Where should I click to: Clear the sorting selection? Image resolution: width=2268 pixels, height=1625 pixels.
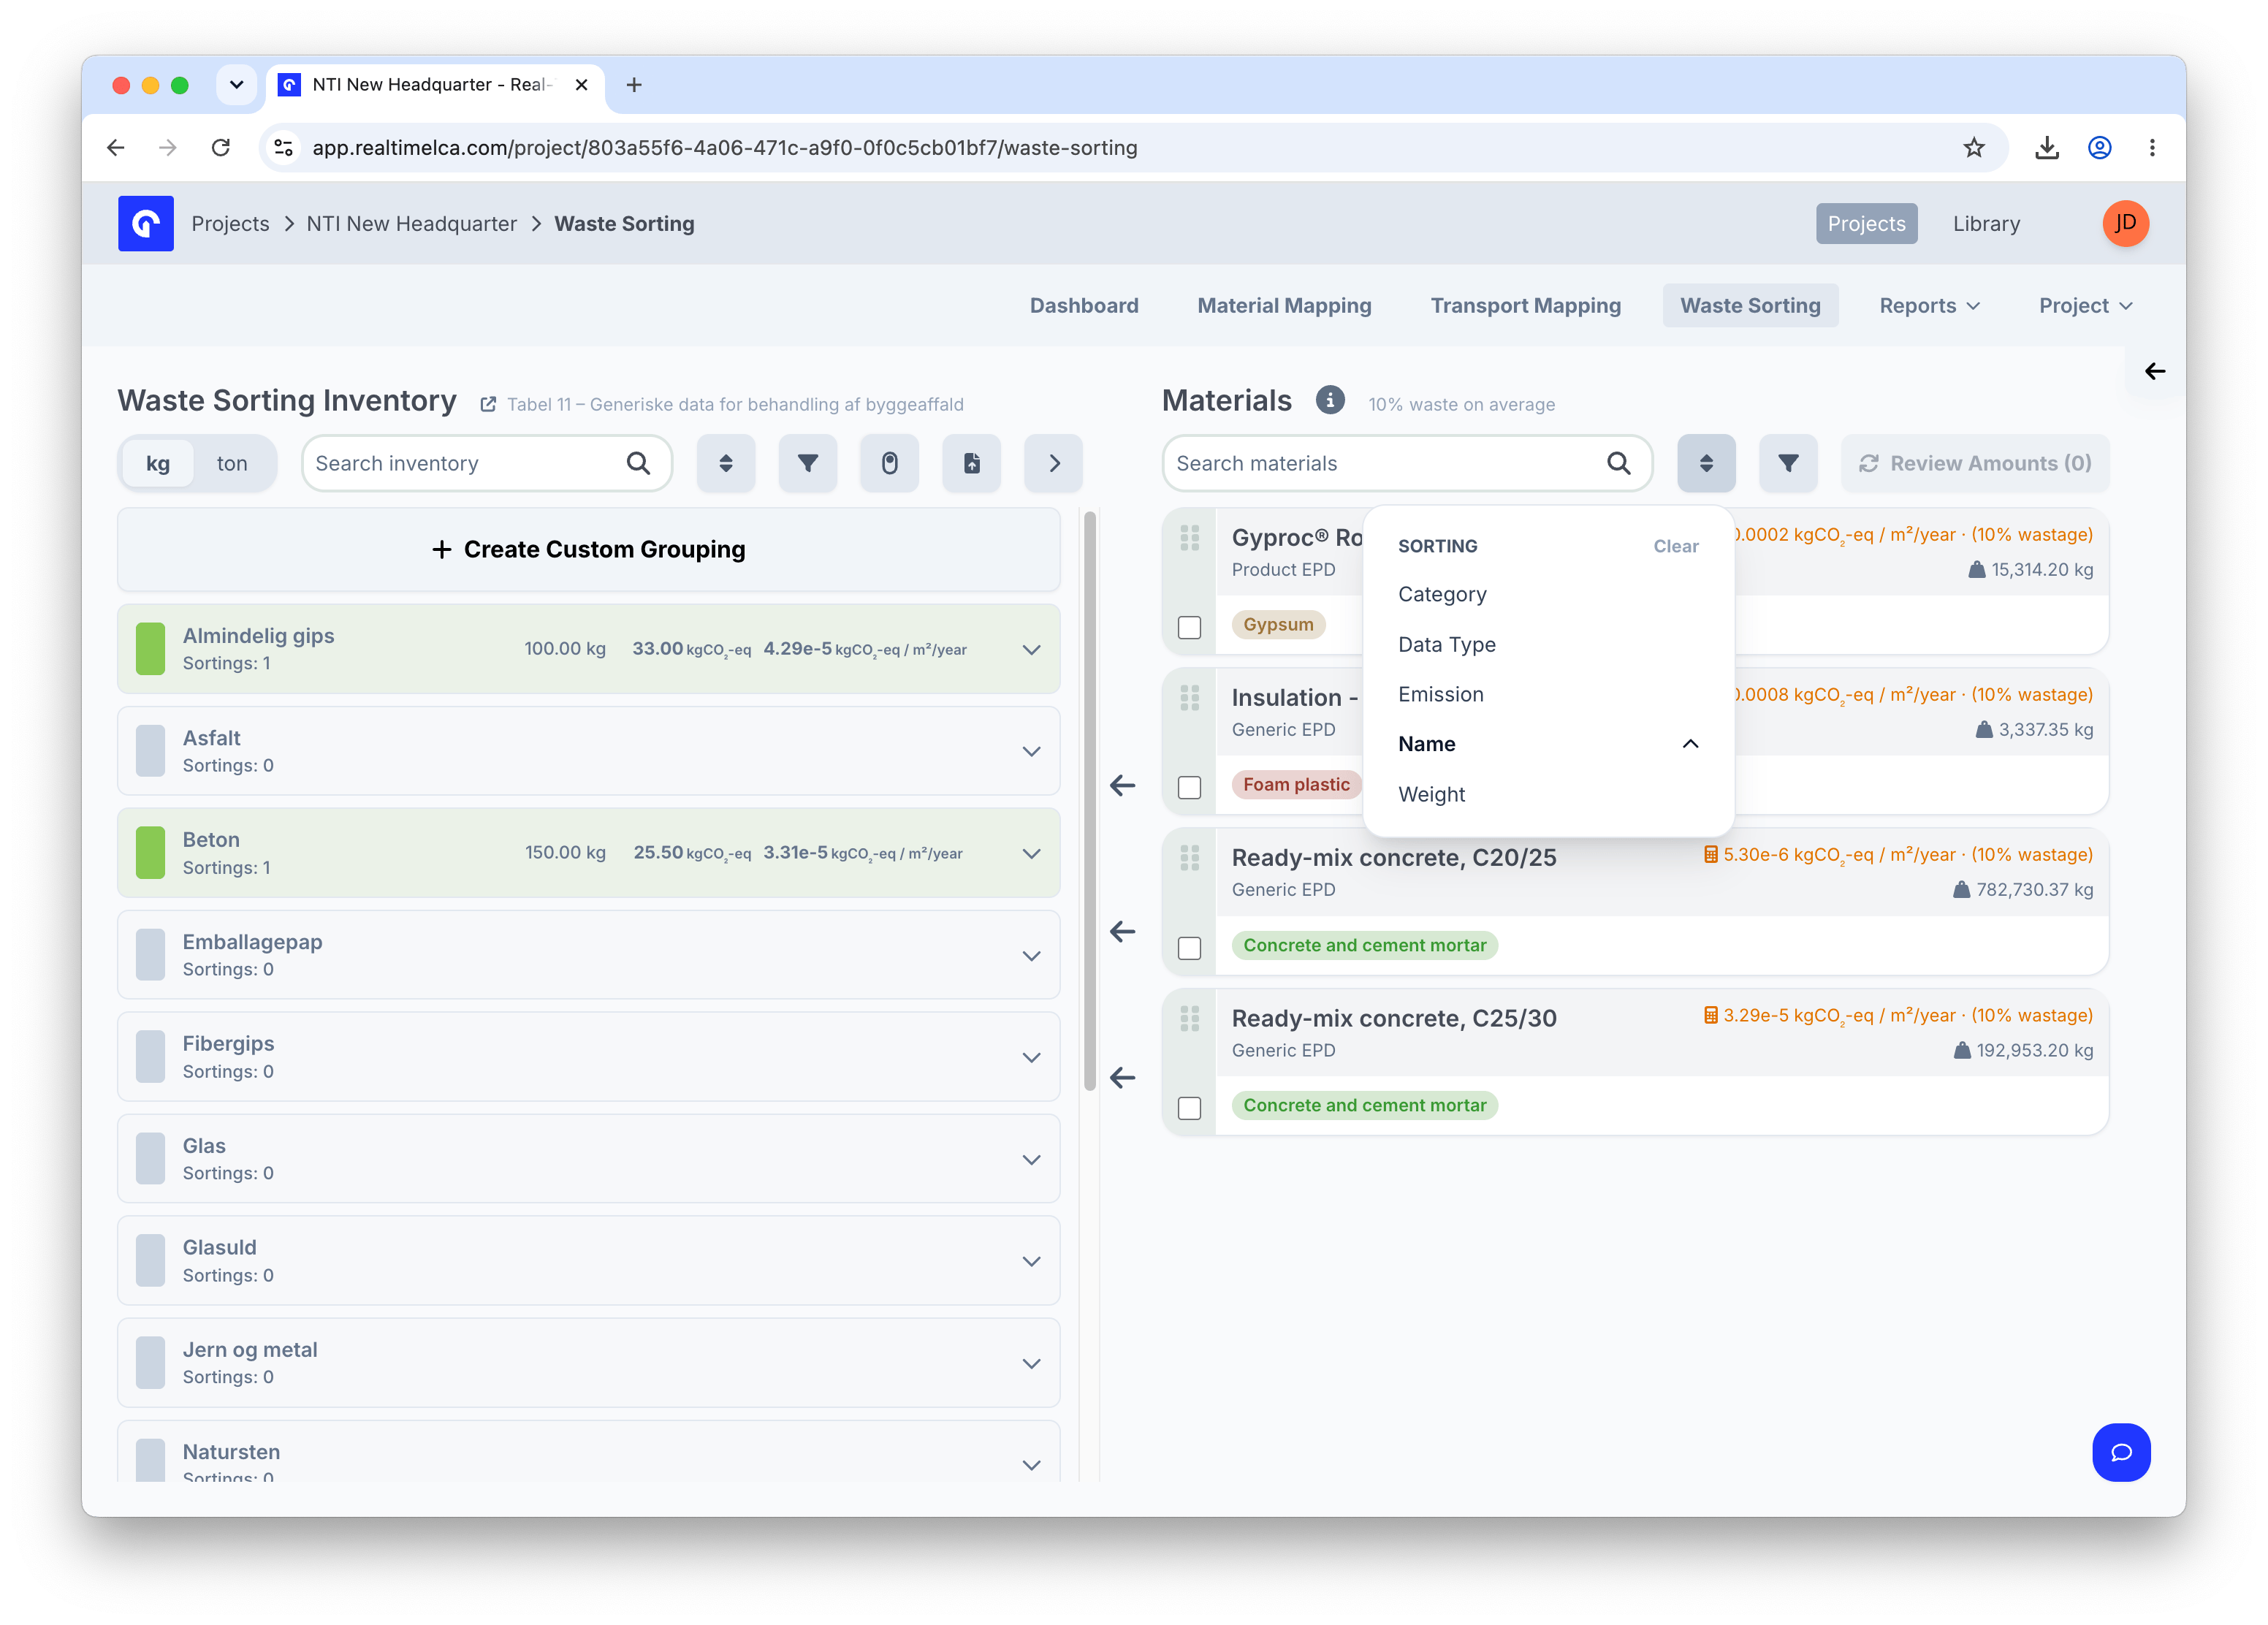[x=1676, y=547]
